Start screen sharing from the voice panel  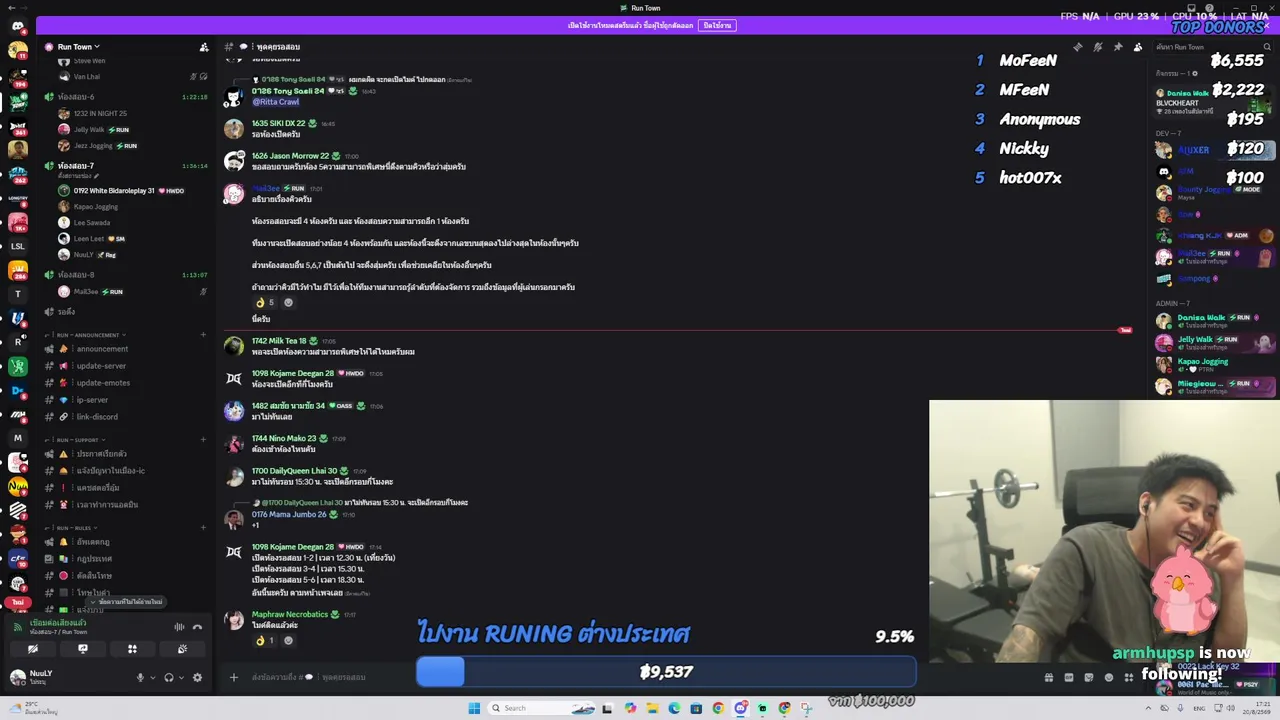[83, 649]
